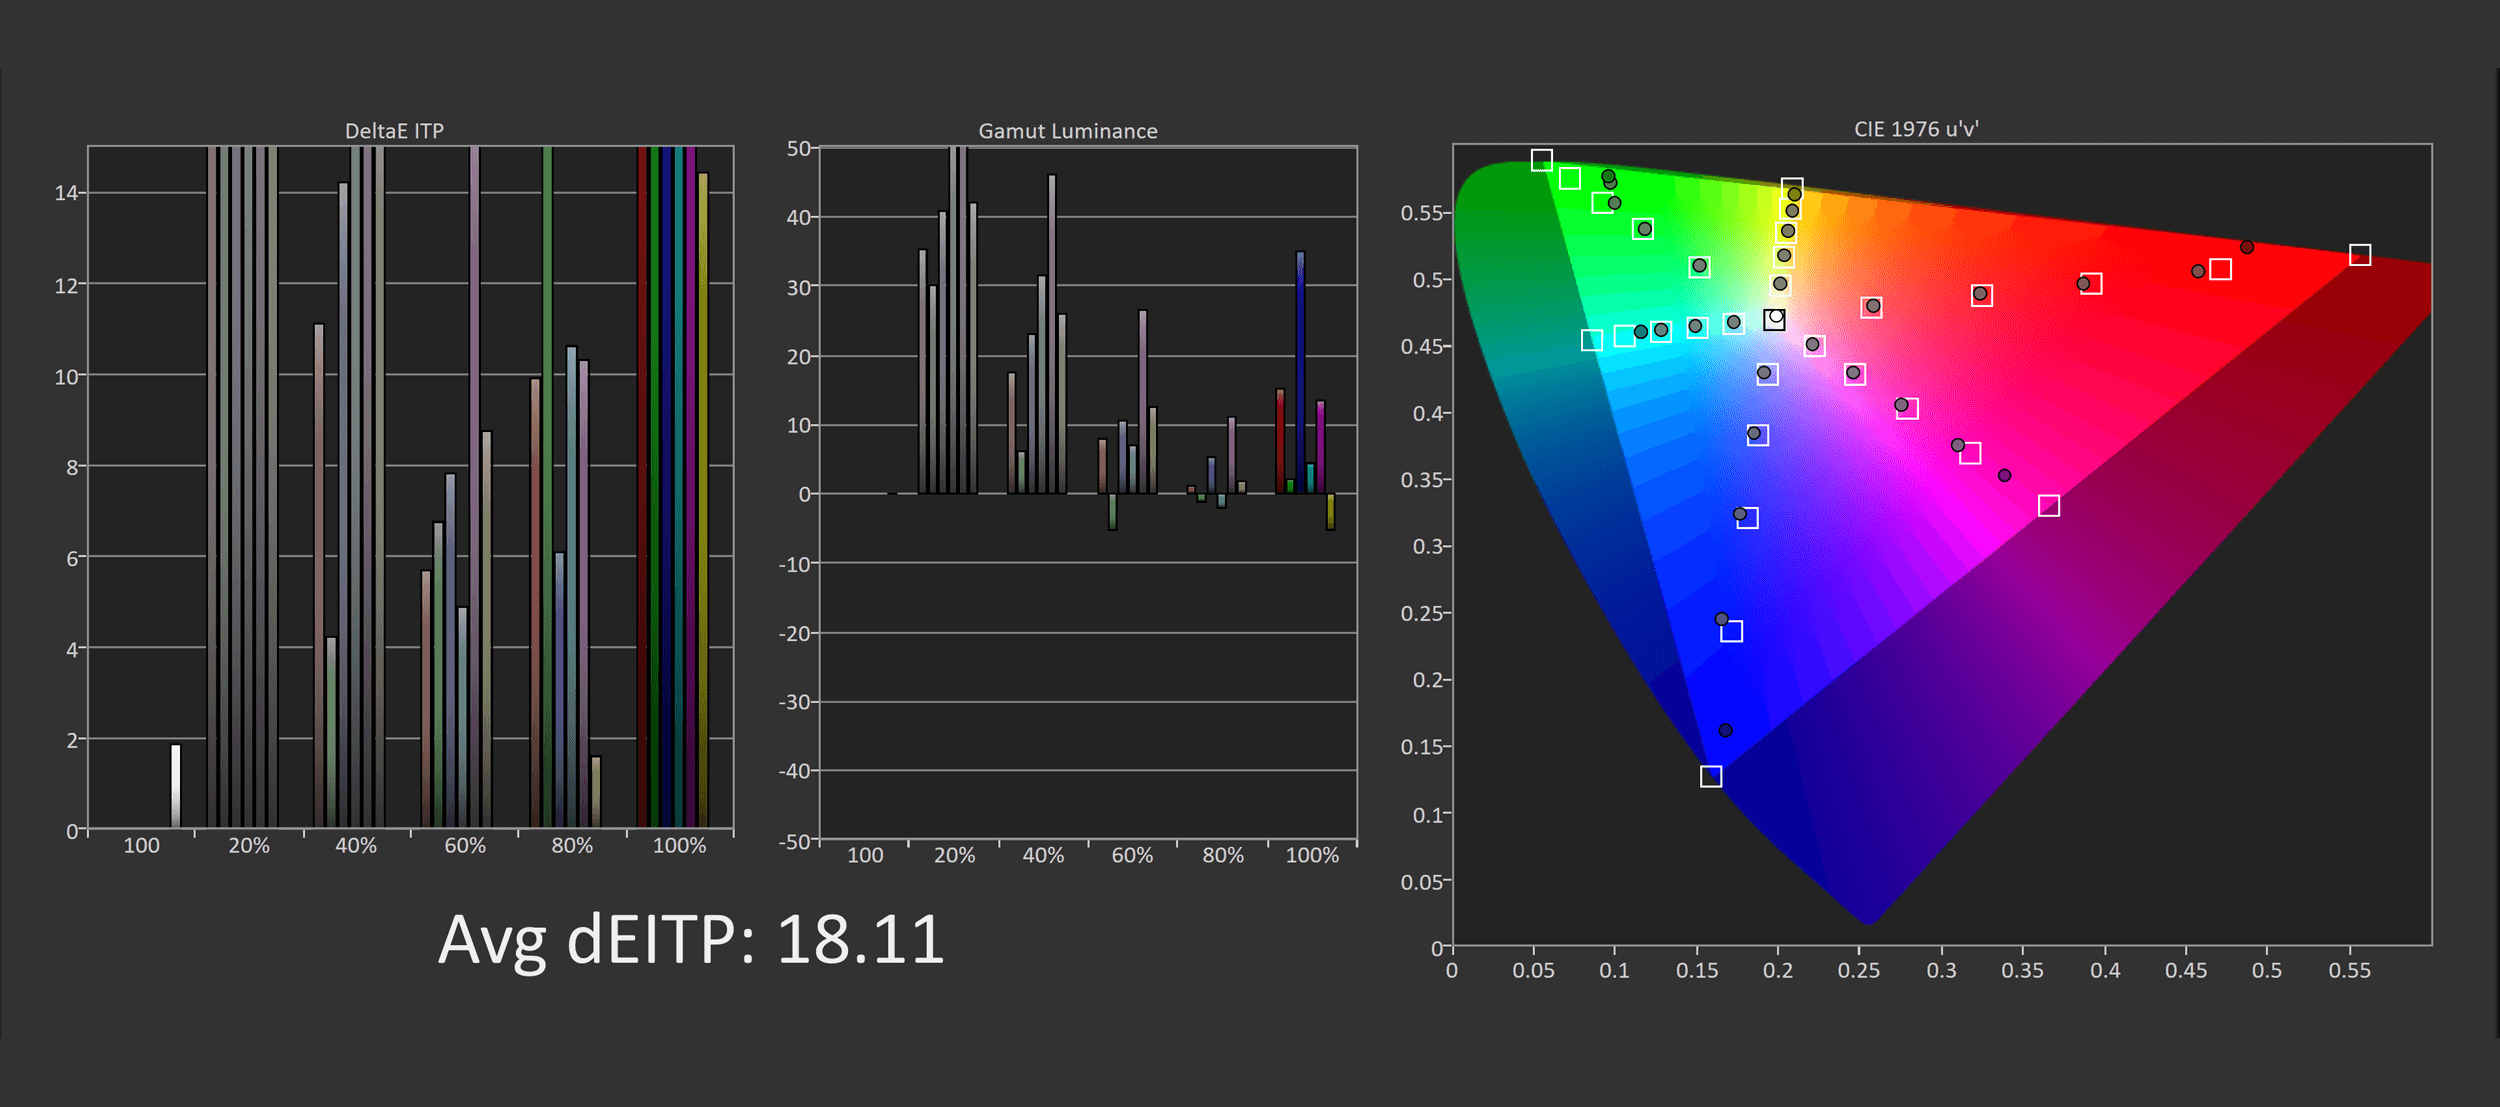Click the yellow bar at 100% in DeltaE ITP

coord(703,498)
